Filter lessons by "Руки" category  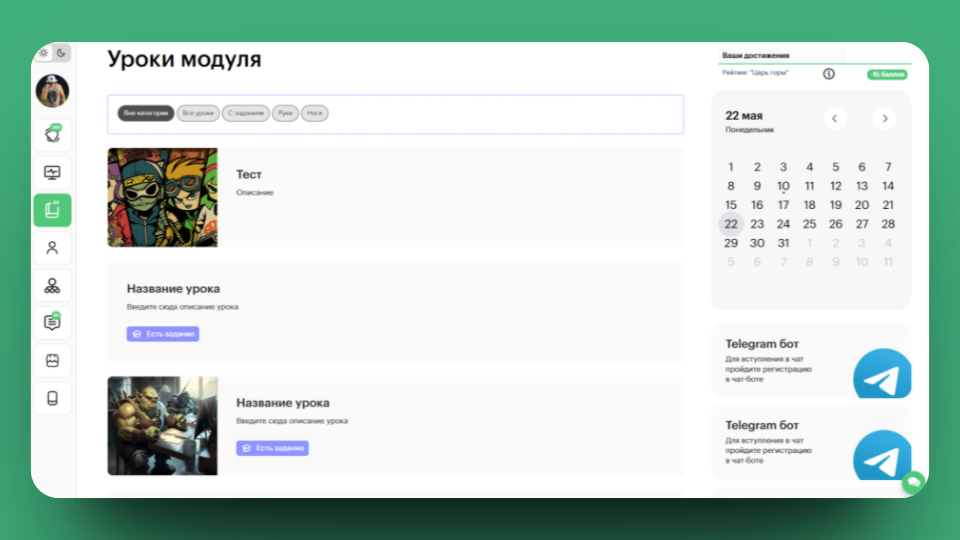(x=286, y=114)
